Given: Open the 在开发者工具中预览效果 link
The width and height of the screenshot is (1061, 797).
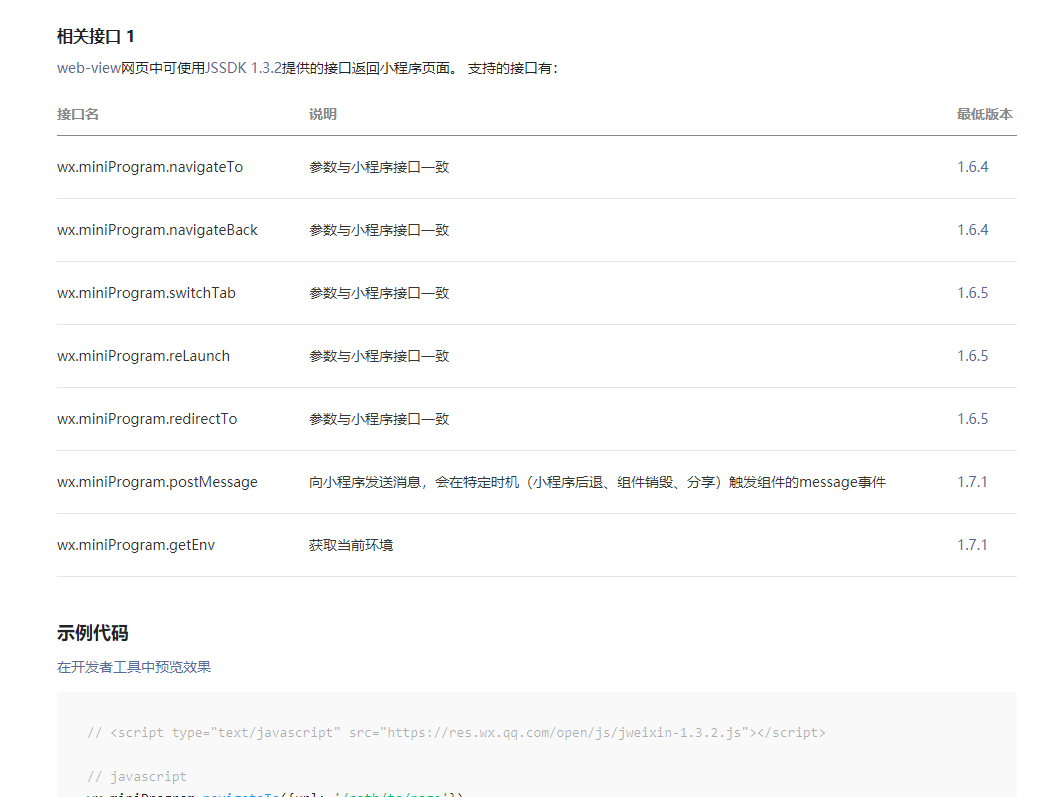Looking at the screenshot, I should coord(134,667).
